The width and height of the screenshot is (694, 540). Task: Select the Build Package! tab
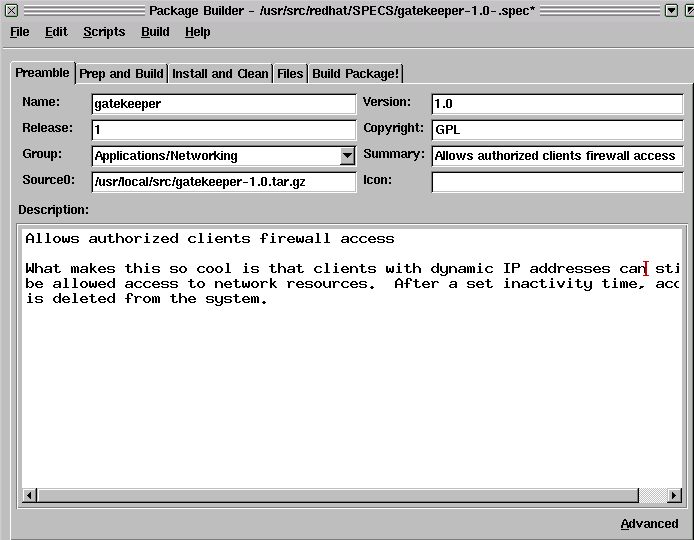(355, 74)
